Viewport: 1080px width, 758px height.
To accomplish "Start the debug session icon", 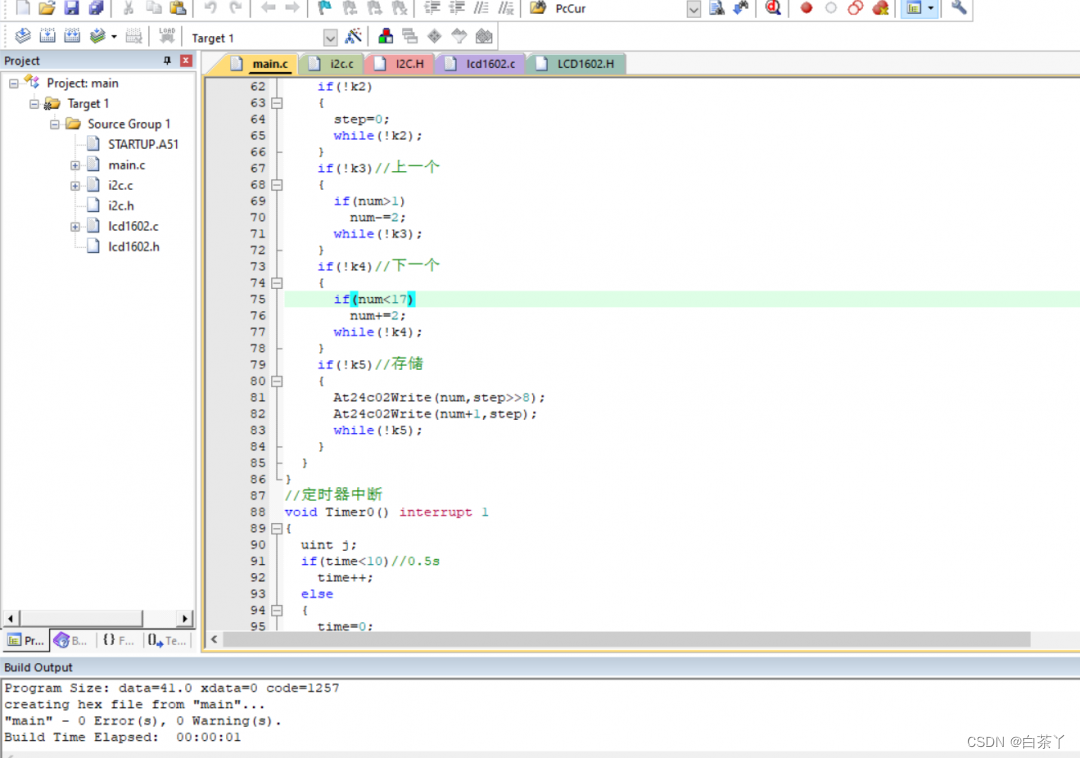I will pos(773,8).
